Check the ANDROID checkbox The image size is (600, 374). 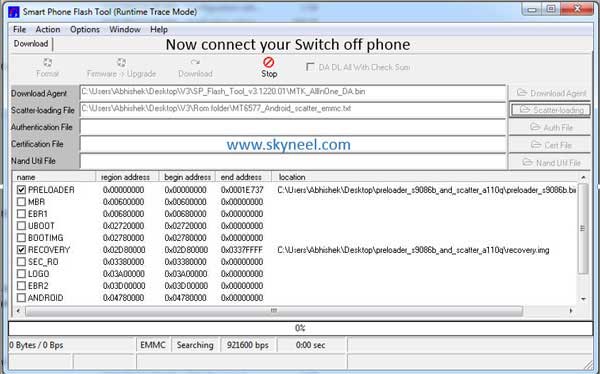(21, 297)
